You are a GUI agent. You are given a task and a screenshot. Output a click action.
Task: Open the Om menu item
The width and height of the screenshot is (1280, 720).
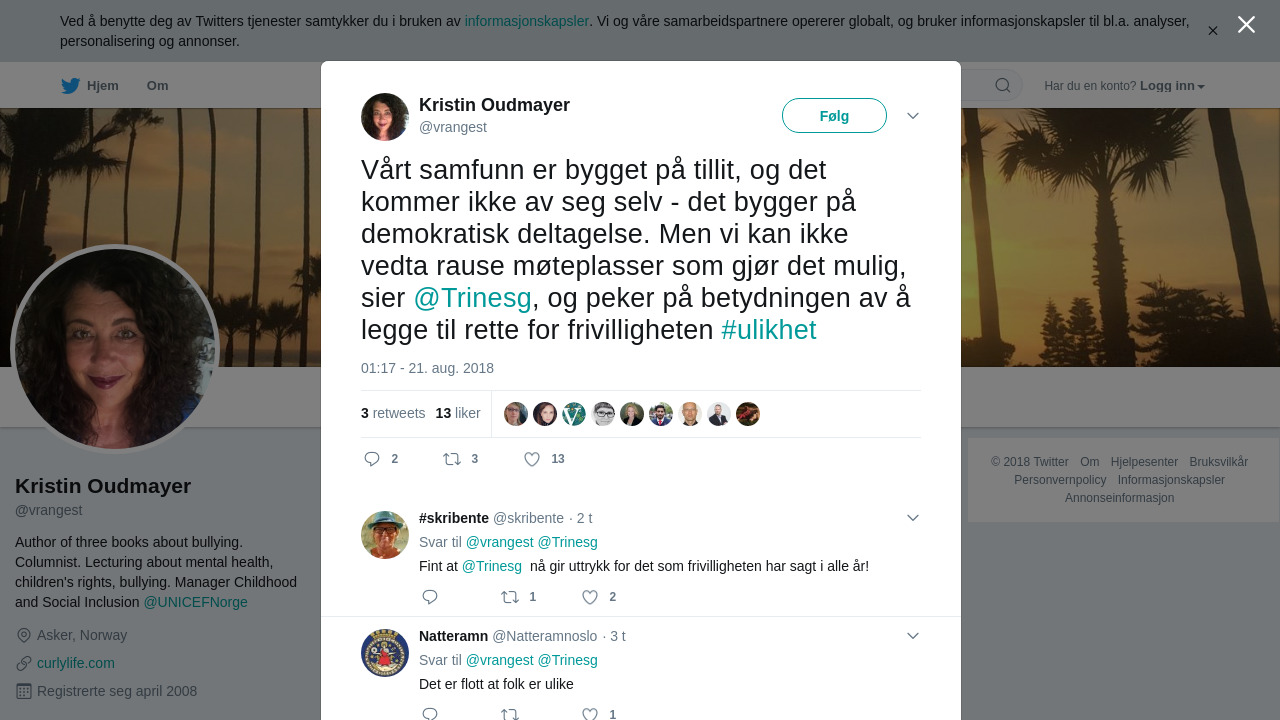click(158, 86)
